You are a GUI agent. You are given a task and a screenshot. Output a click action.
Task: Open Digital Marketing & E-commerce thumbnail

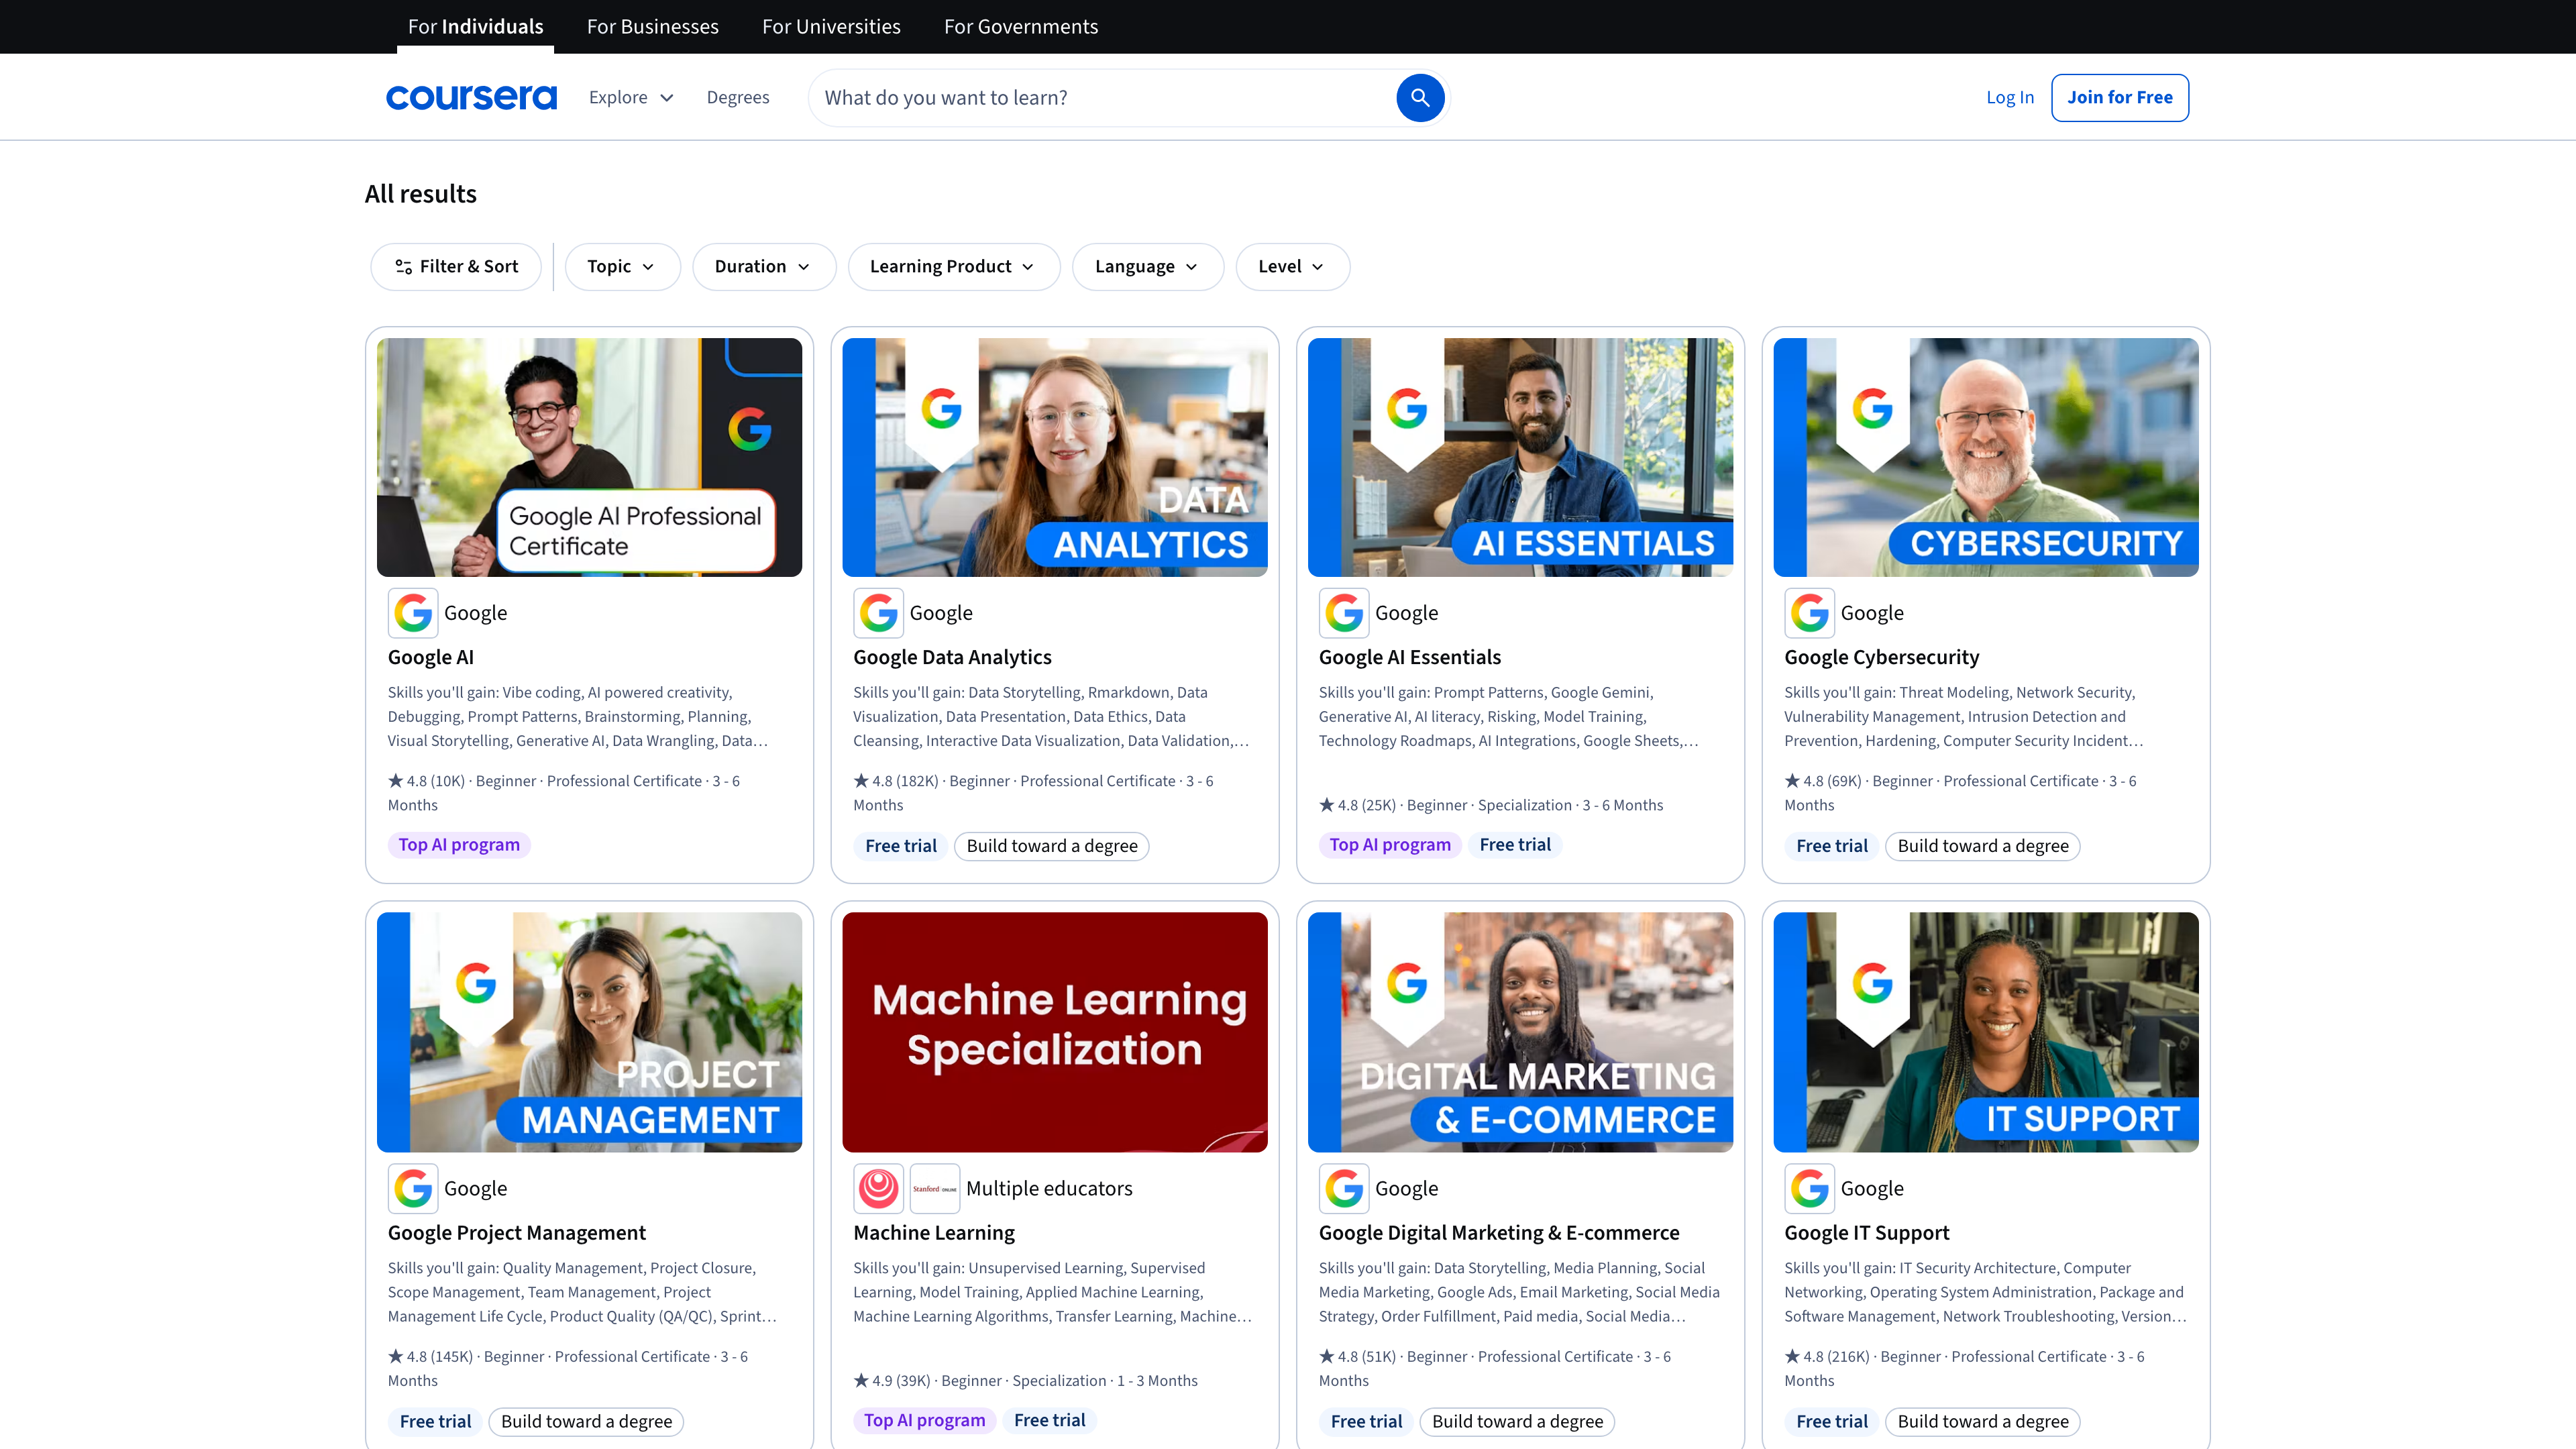point(1520,1032)
